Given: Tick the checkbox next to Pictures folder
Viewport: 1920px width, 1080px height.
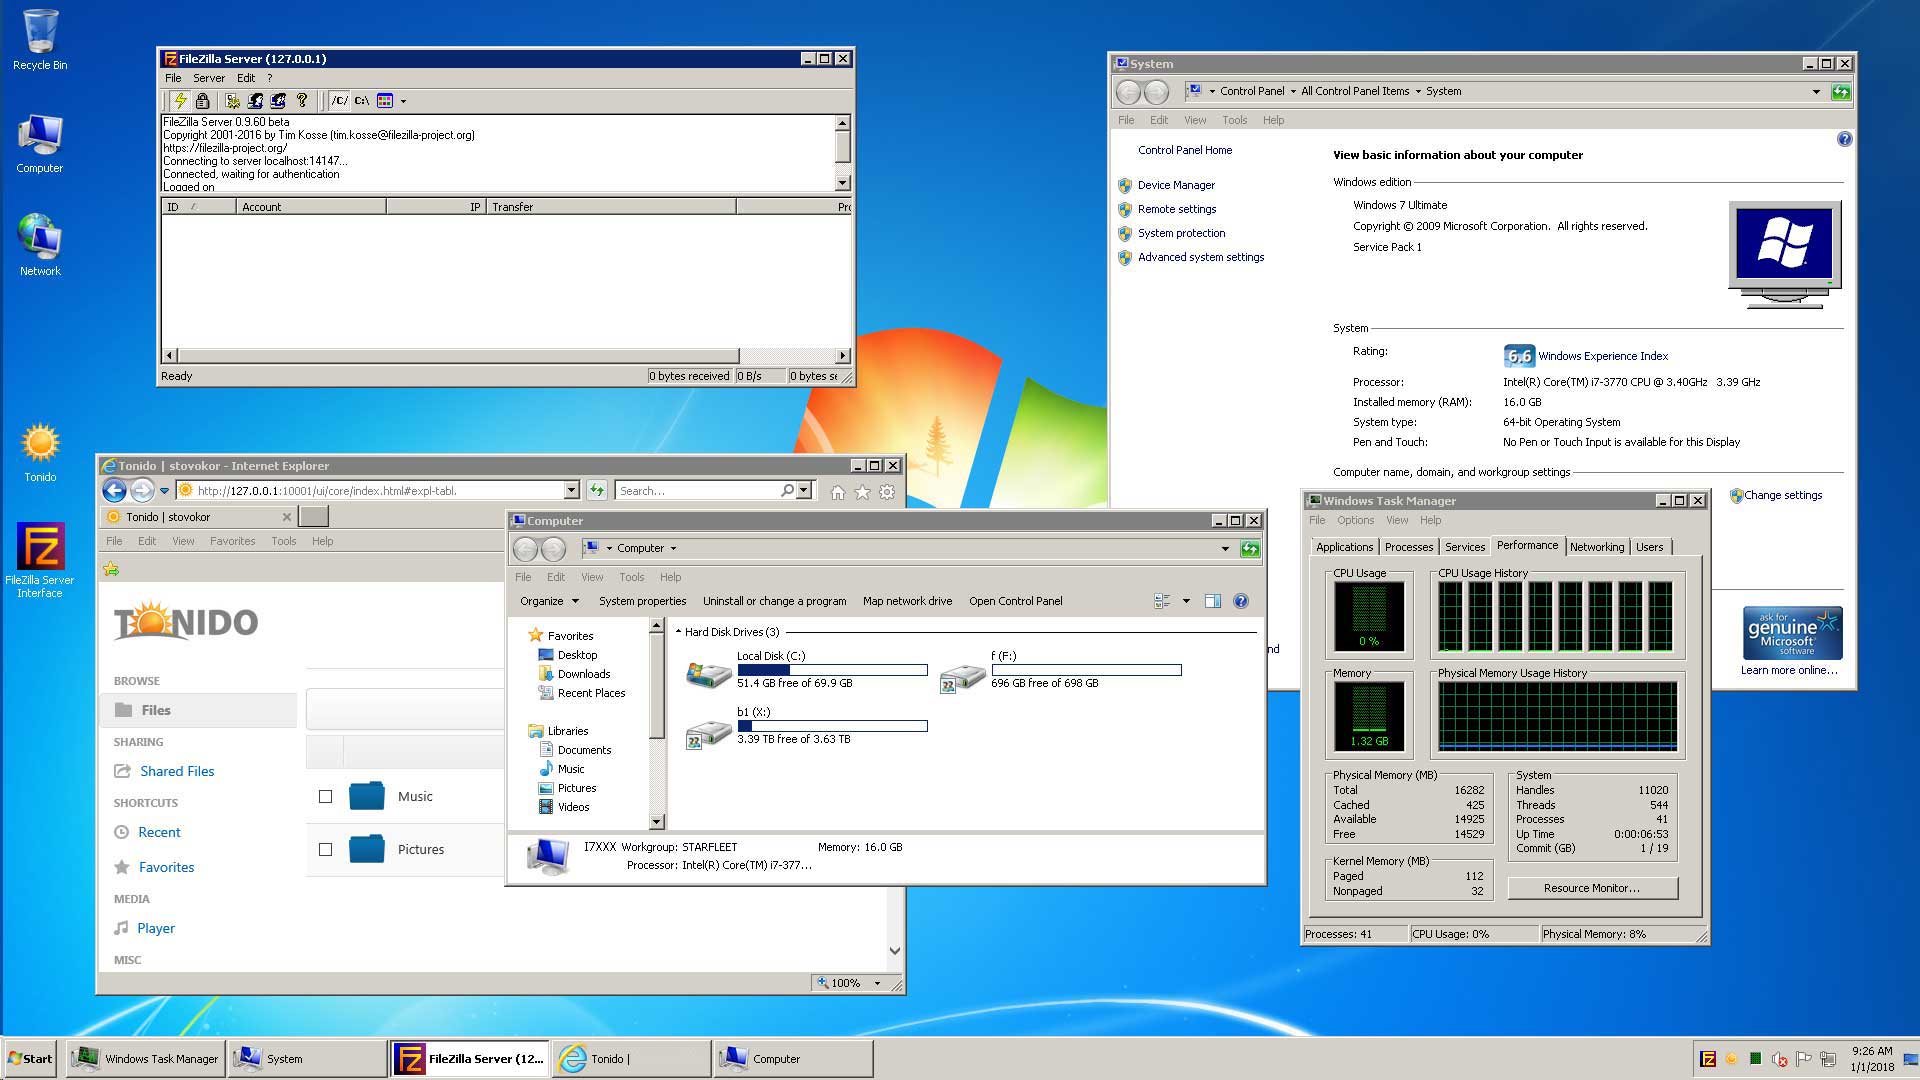Looking at the screenshot, I should [325, 849].
